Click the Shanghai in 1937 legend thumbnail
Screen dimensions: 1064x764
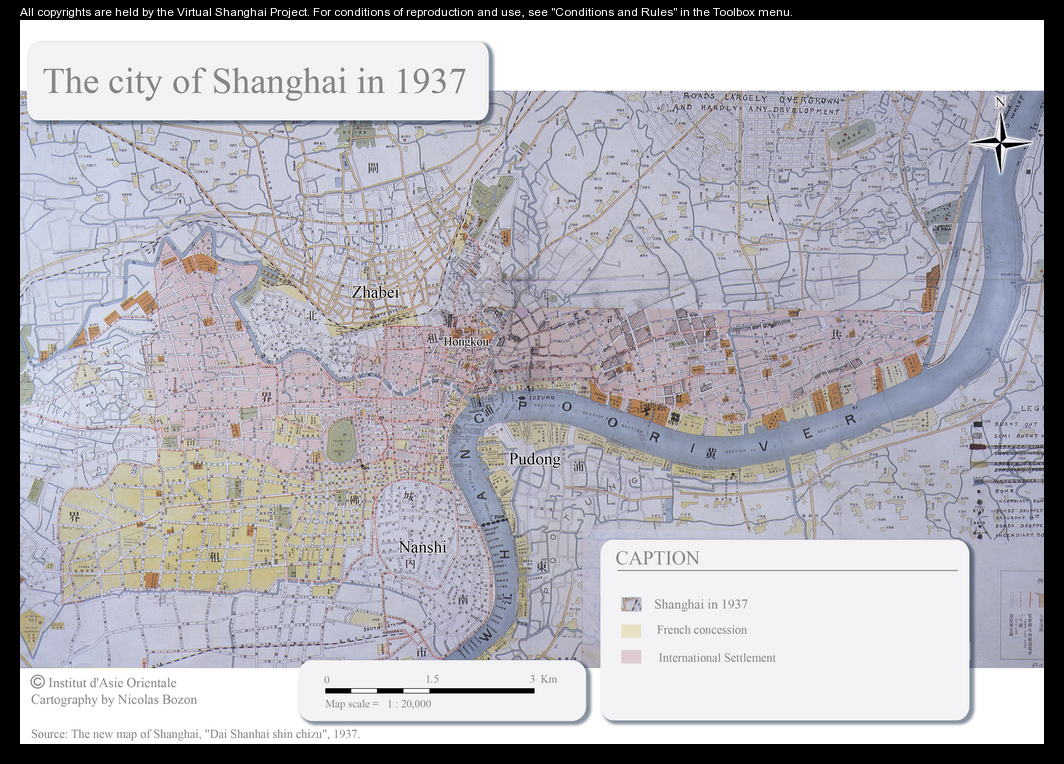coord(630,604)
